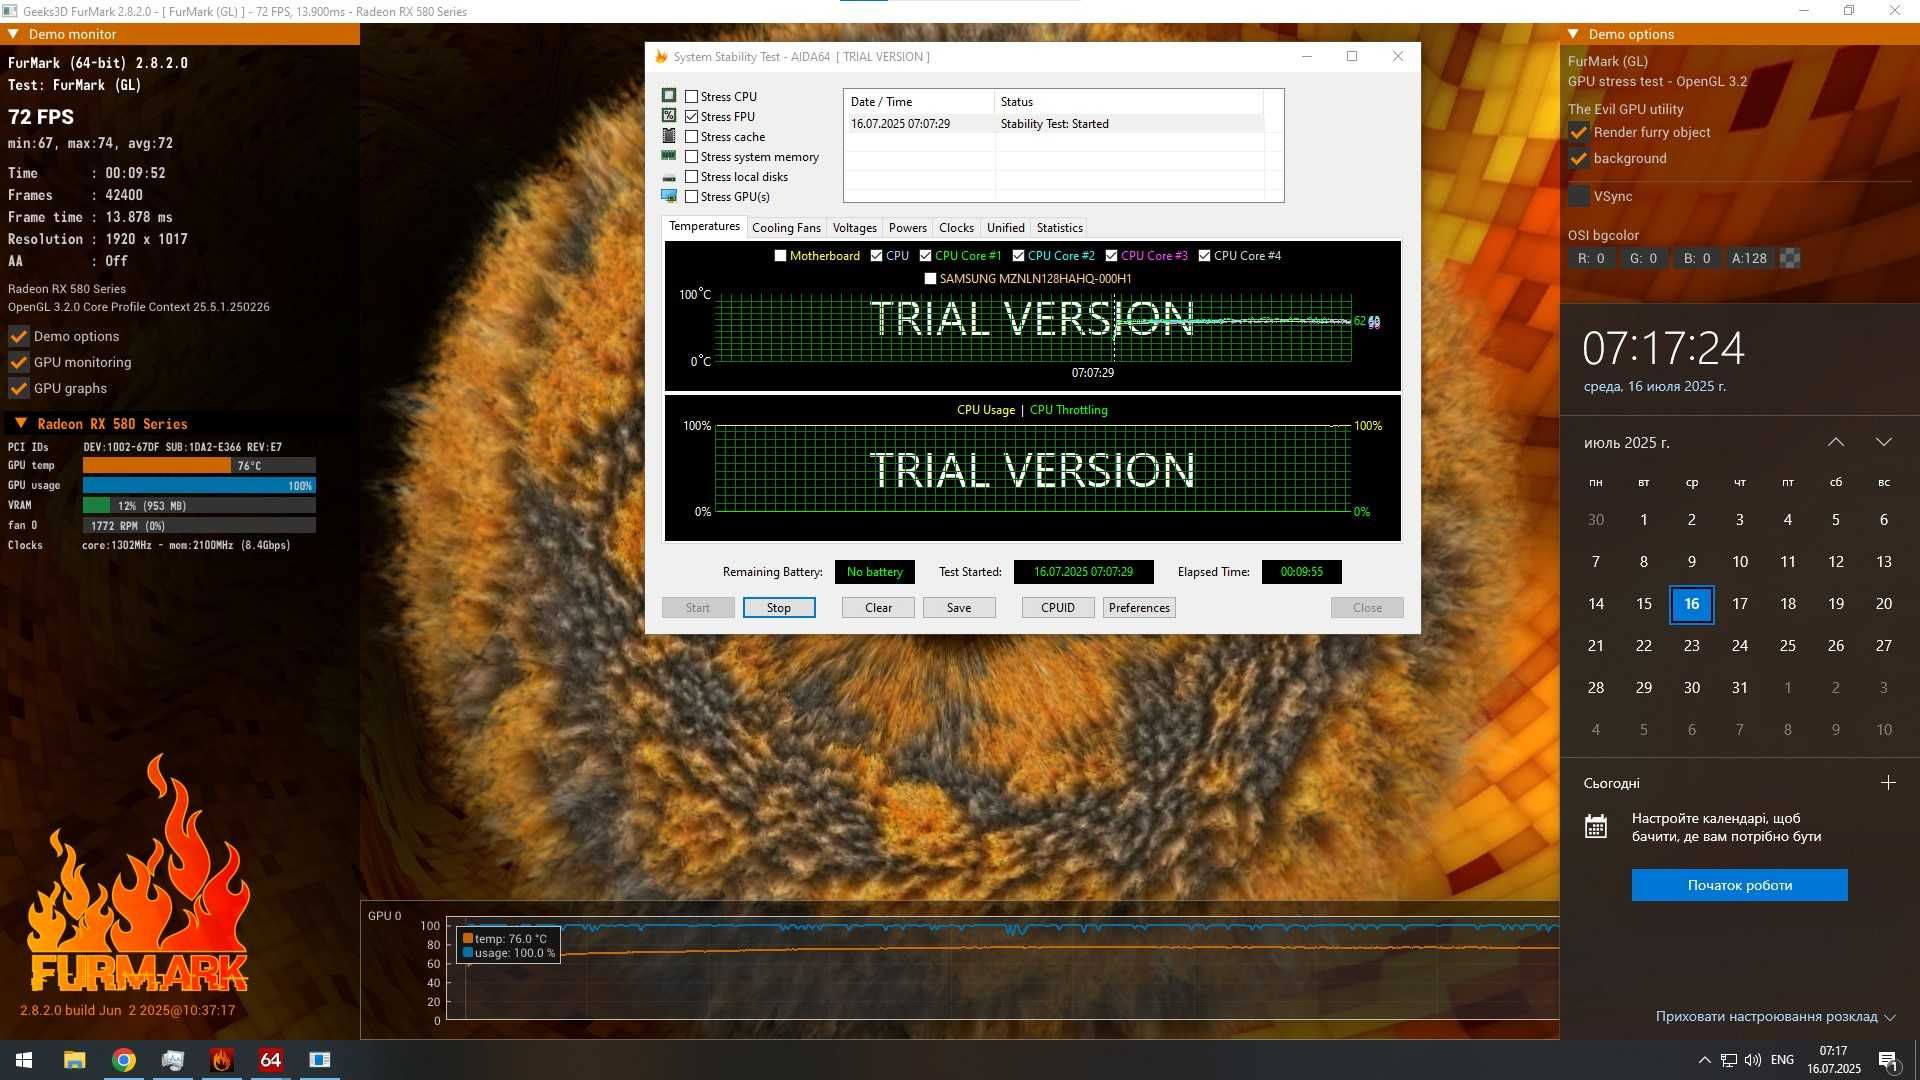Click the calendar icon under Сьогодні
The height and width of the screenshot is (1080, 1920).
pos(1596,827)
